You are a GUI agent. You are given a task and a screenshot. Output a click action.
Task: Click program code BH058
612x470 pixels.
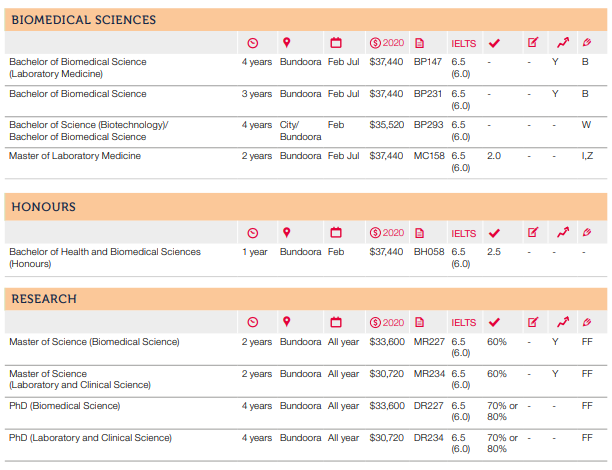pos(428,252)
